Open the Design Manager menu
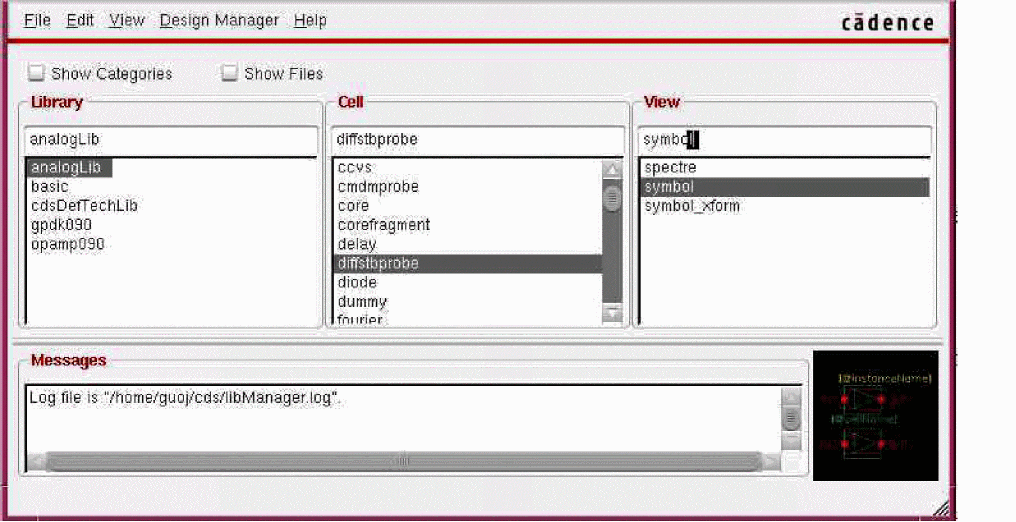The width and height of the screenshot is (1016, 522). pos(219,21)
